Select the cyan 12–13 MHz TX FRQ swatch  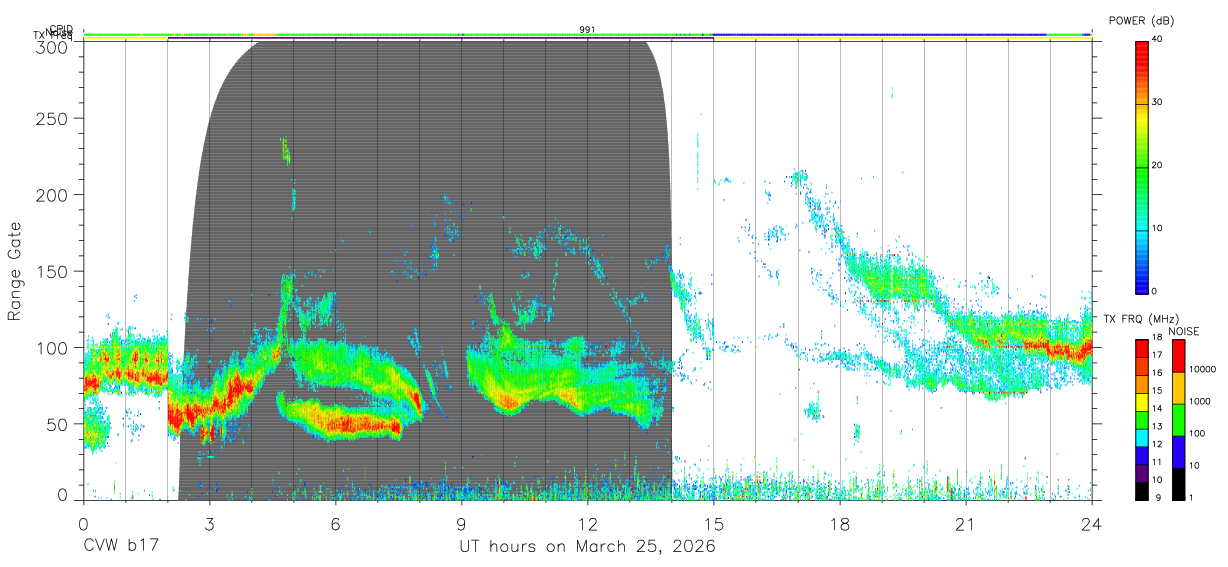pos(1141,437)
